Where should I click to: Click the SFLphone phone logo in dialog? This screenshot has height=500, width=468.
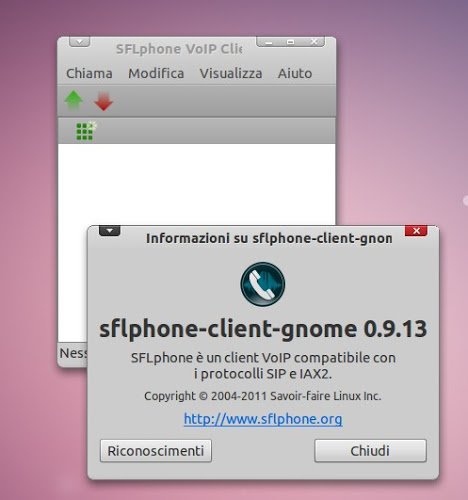[263, 284]
